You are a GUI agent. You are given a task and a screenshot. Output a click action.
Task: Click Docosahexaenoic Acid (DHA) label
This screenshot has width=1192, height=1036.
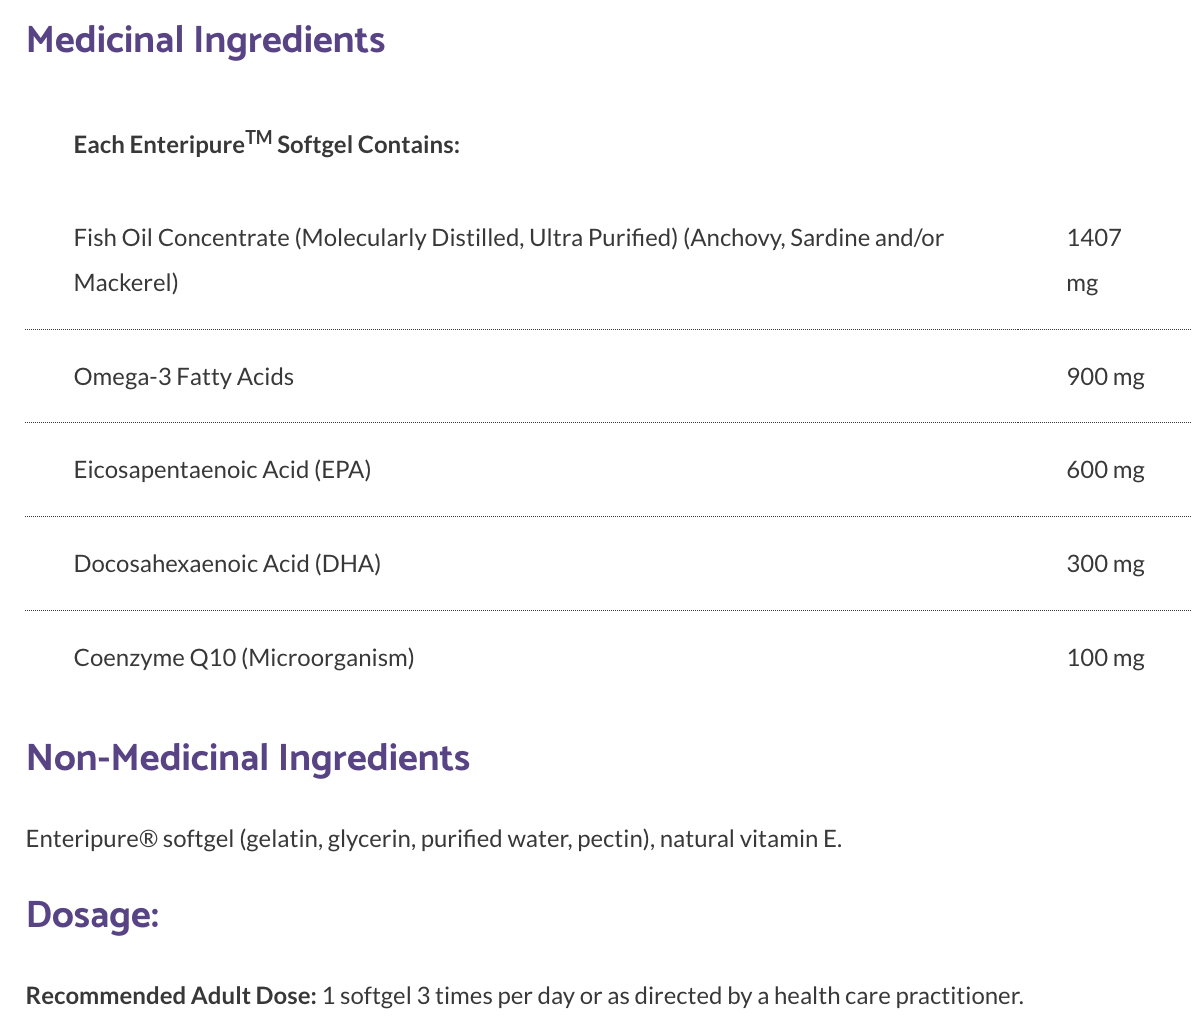tap(227, 564)
